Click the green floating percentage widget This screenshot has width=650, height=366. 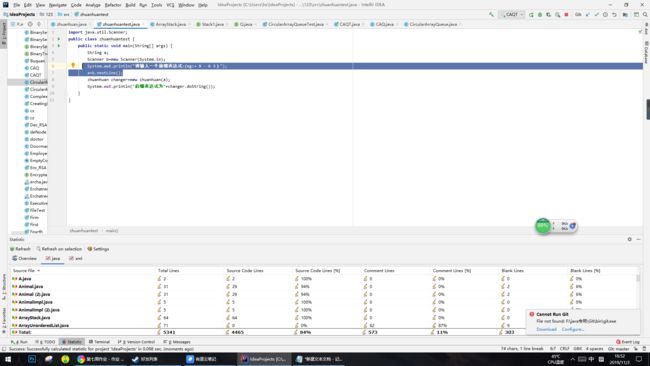pyautogui.click(x=543, y=226)
